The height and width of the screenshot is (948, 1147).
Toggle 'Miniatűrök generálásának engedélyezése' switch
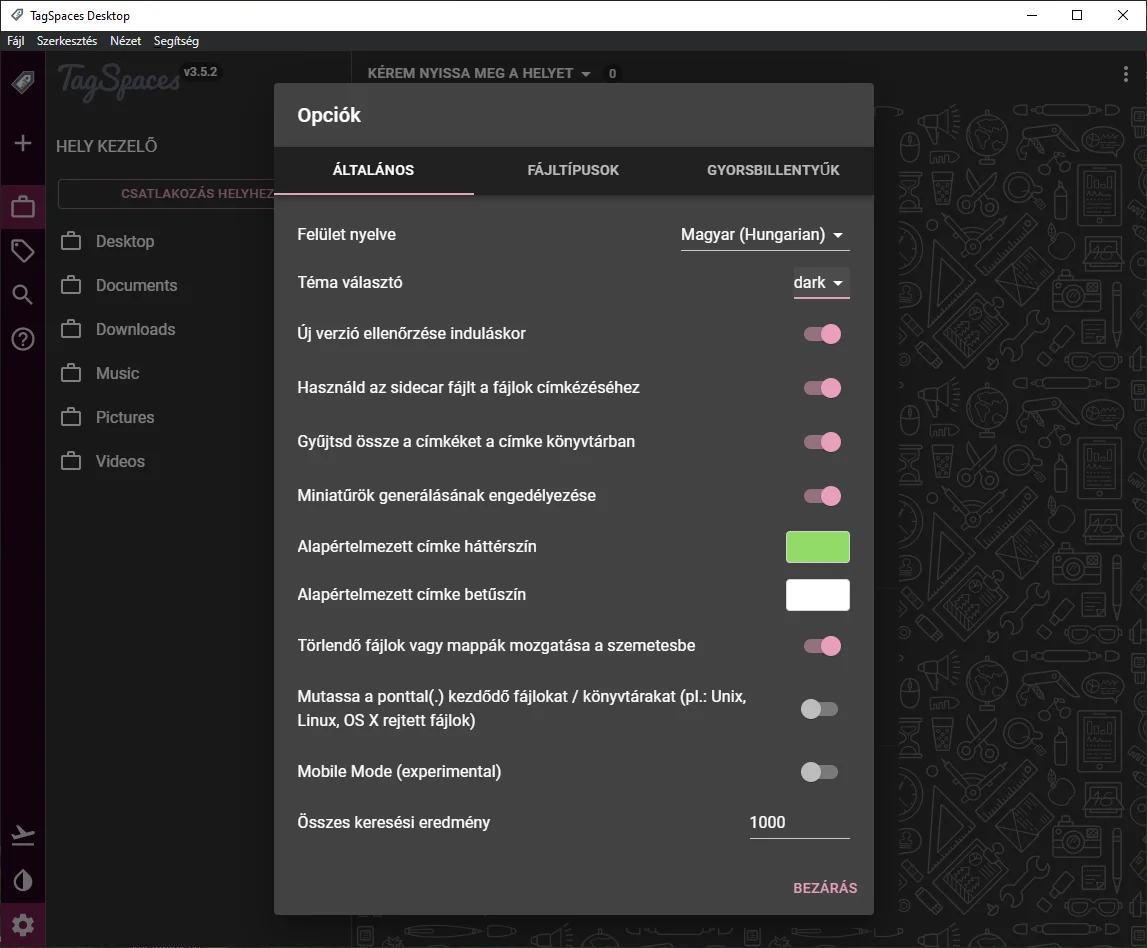click(x=822, y=496)
